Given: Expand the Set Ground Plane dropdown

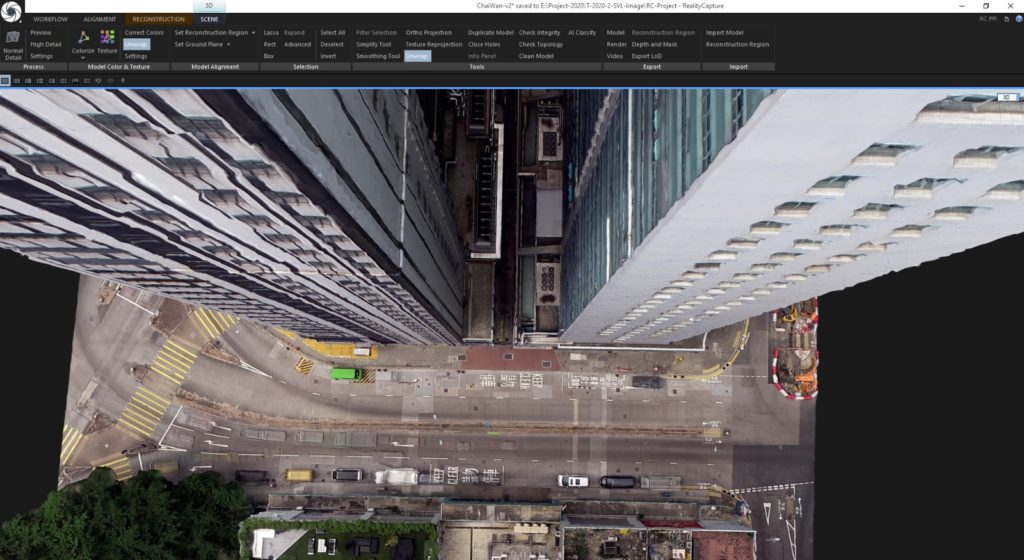Looking at the screenshot, I should pos(229,44).
